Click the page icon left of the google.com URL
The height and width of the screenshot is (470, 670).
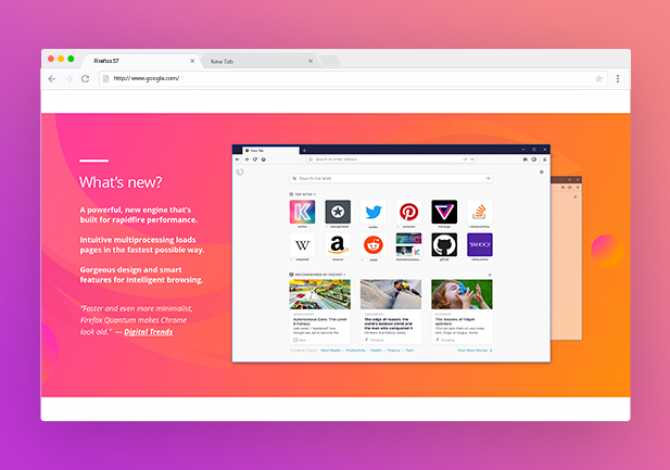[106, 79]
